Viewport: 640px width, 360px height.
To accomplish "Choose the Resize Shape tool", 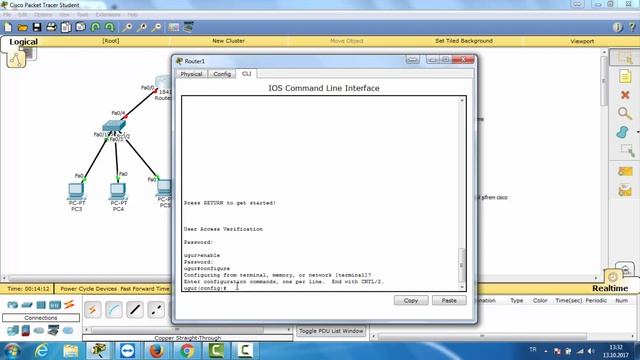I will (x=626, y=150).
